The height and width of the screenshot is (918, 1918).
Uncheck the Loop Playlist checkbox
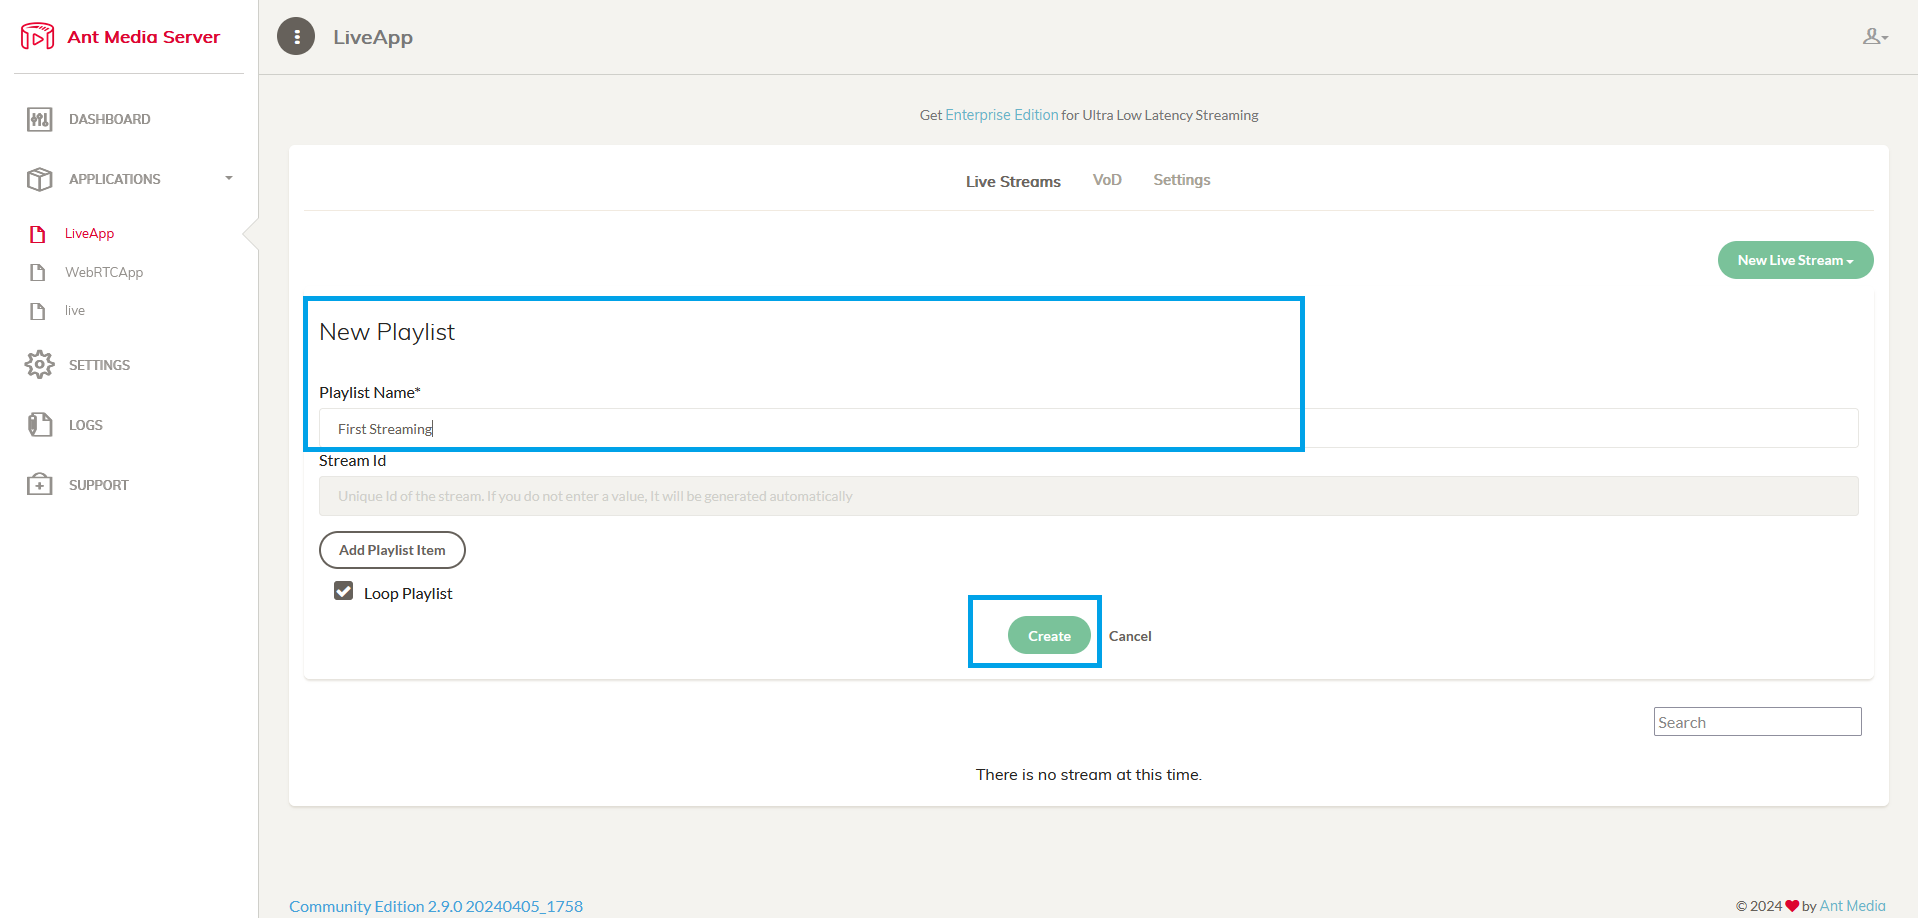coord(344,591)
